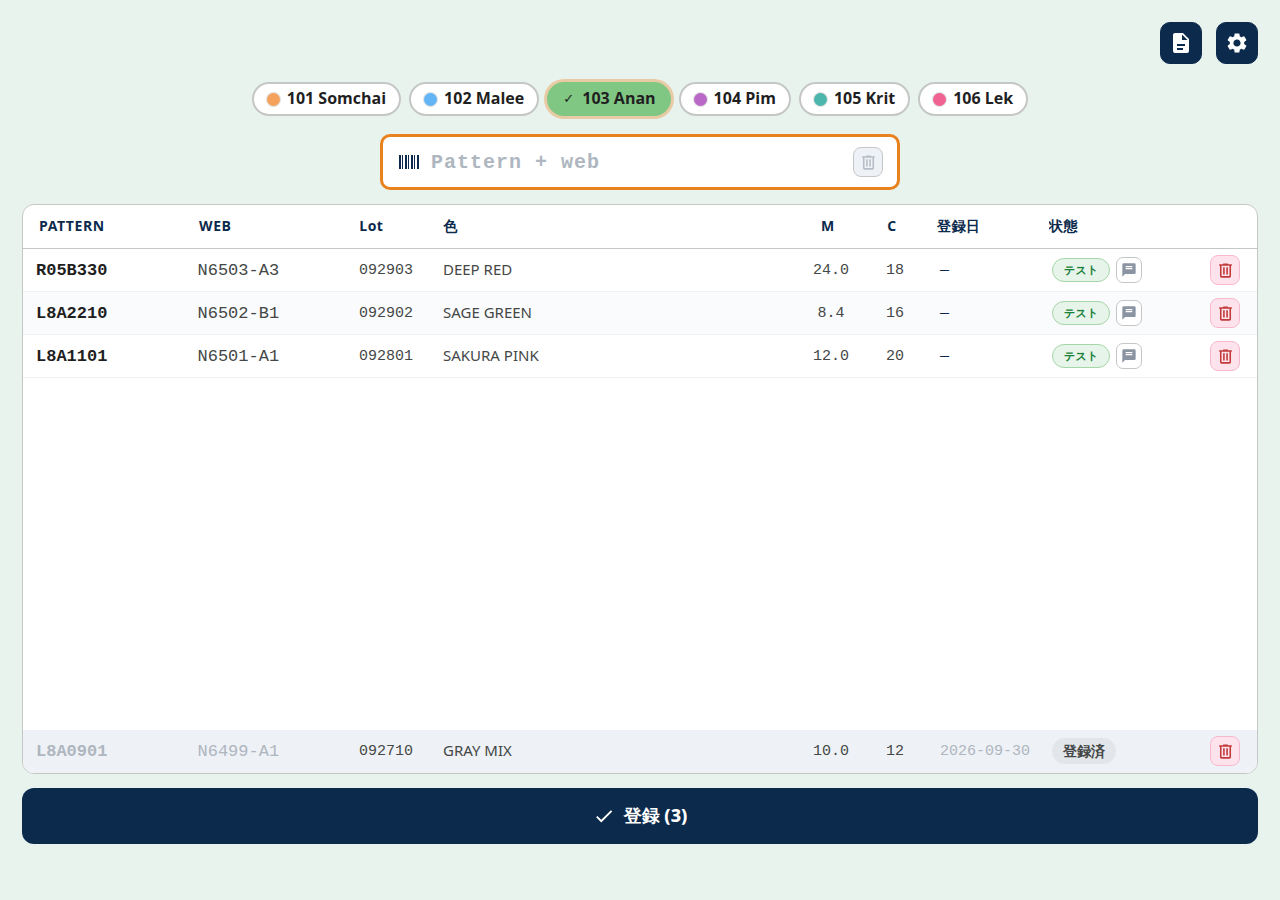Open comment for SAKURA PINK row
The height and width of the screenshot is (900, 1280).
click(x=1129, y=356)
